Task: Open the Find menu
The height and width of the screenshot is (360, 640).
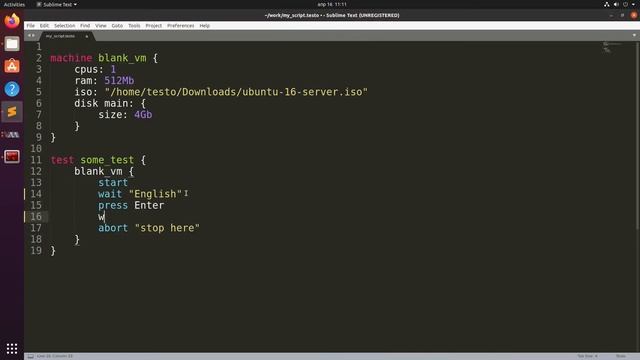Action: pyautogui.click(x=85, y=25)
